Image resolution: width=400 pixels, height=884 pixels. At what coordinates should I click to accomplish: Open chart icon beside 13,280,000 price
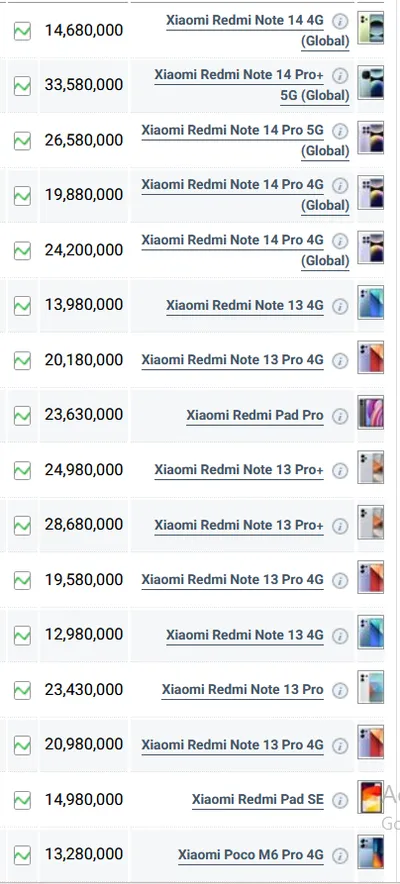pos(22,855)
